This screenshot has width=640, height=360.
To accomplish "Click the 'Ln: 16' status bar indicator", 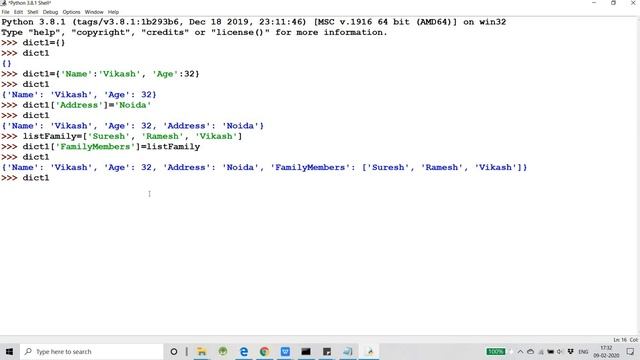I will pyautogui.click(x=620, y=340).
